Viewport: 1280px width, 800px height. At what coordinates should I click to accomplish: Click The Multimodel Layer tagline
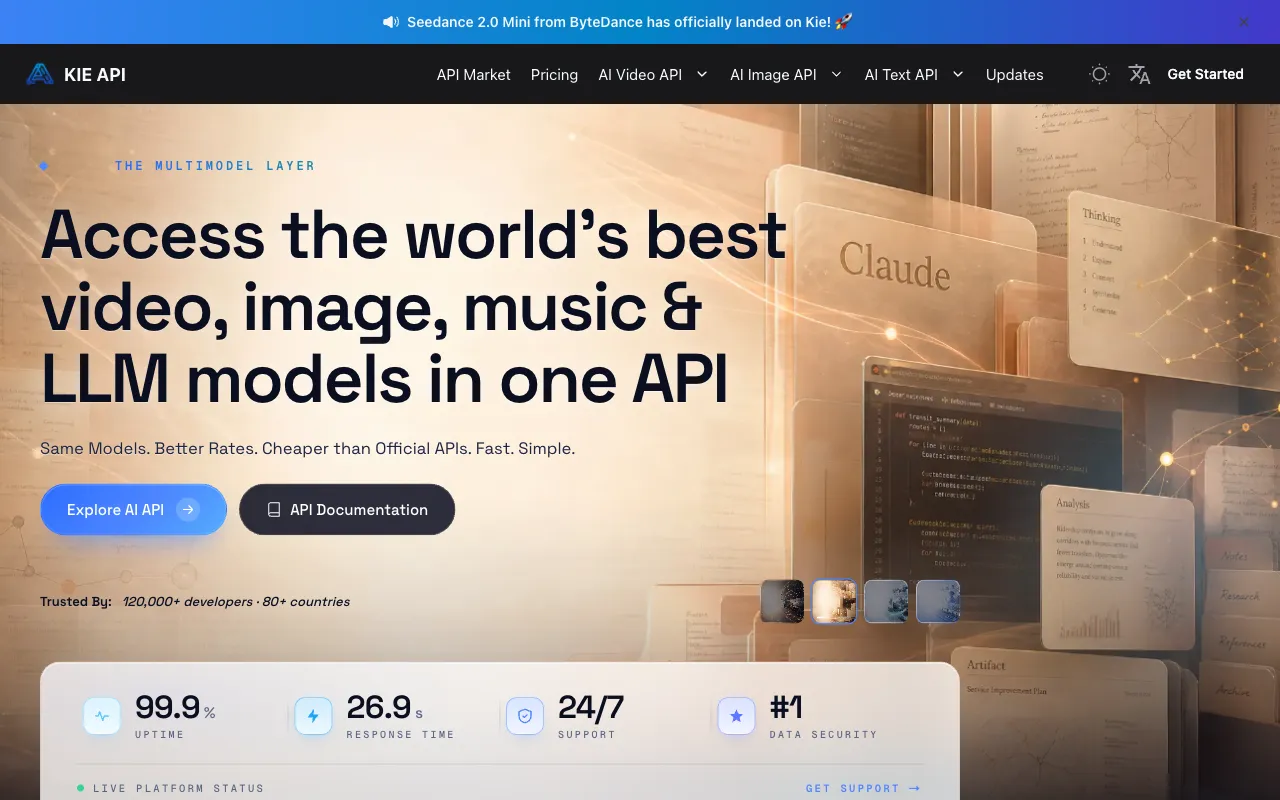point(215,166)
